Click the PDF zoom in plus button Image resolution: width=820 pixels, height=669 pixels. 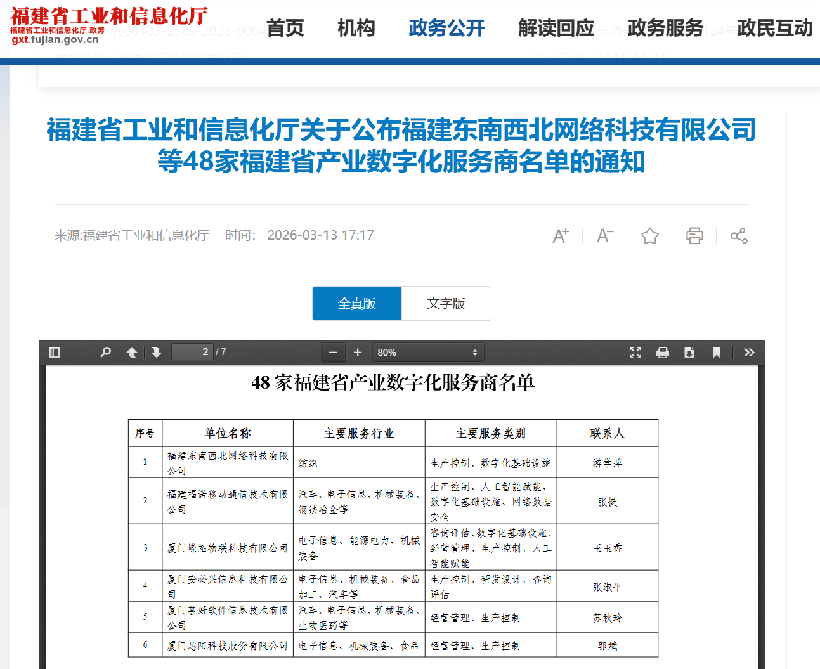click(358, 352)
